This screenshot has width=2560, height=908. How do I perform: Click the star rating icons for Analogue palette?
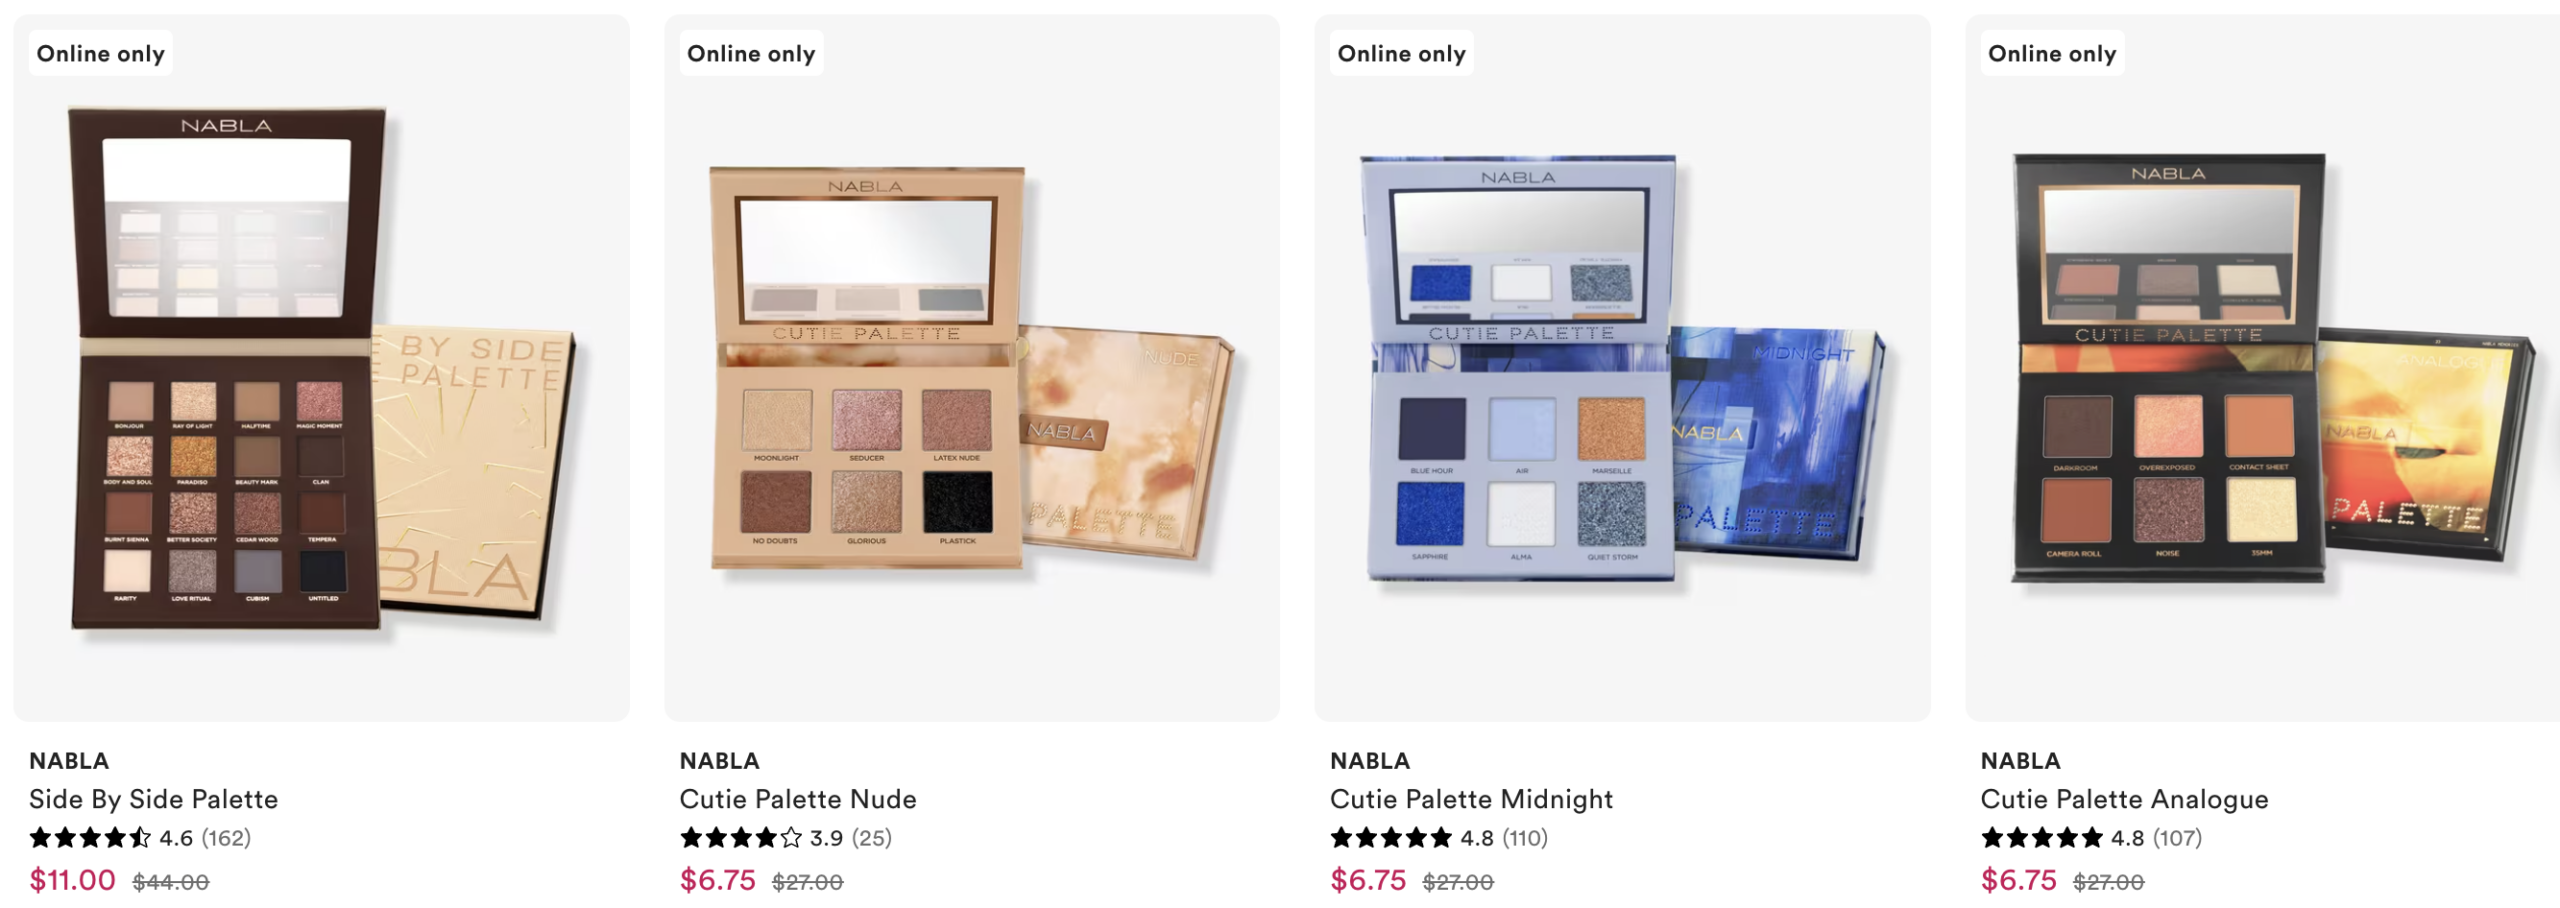[x=2042, y=837]
